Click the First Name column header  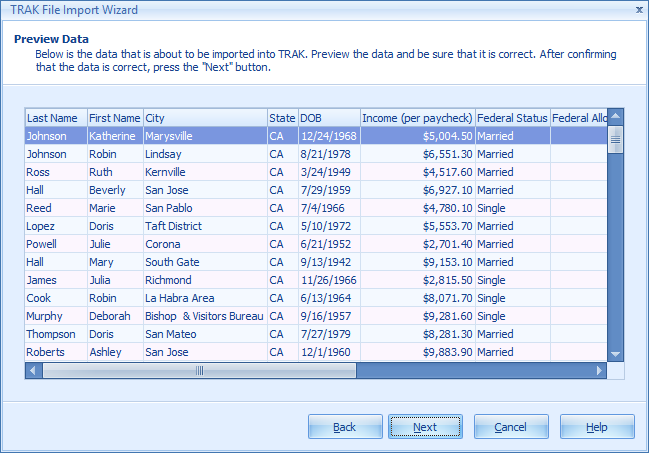click(x=114, y=118)
